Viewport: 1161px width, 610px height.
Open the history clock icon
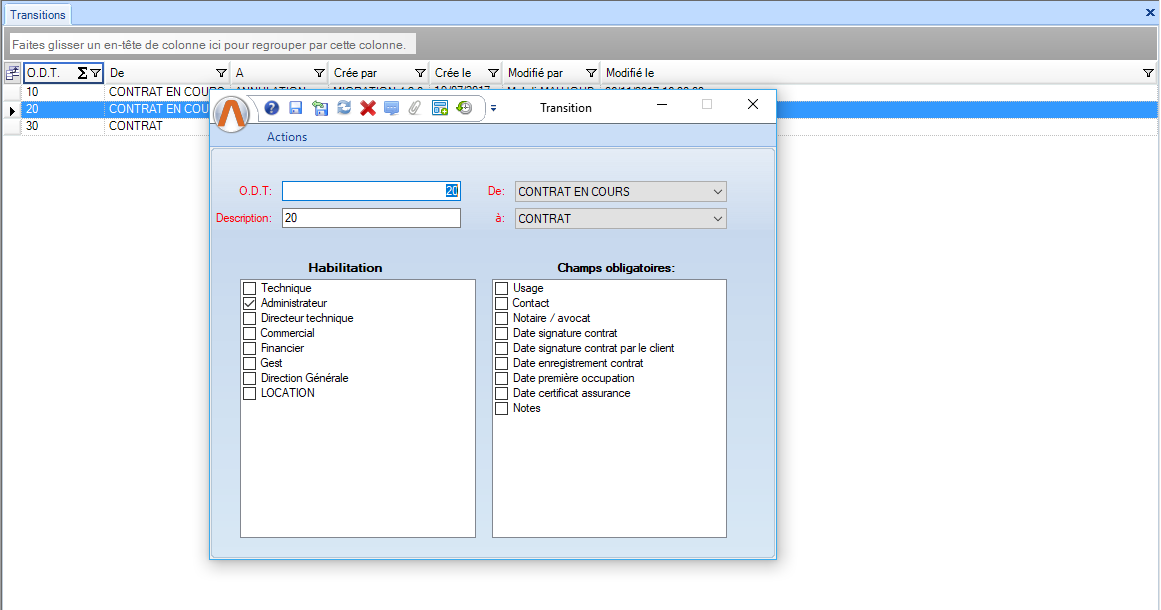coord(464,108)
